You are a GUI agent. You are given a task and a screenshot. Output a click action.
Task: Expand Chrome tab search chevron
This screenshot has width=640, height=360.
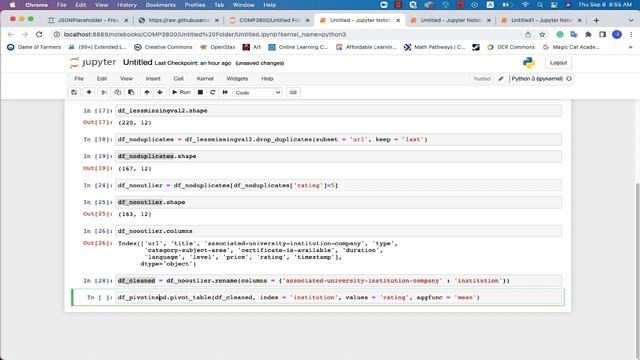(x=631, y=20)
